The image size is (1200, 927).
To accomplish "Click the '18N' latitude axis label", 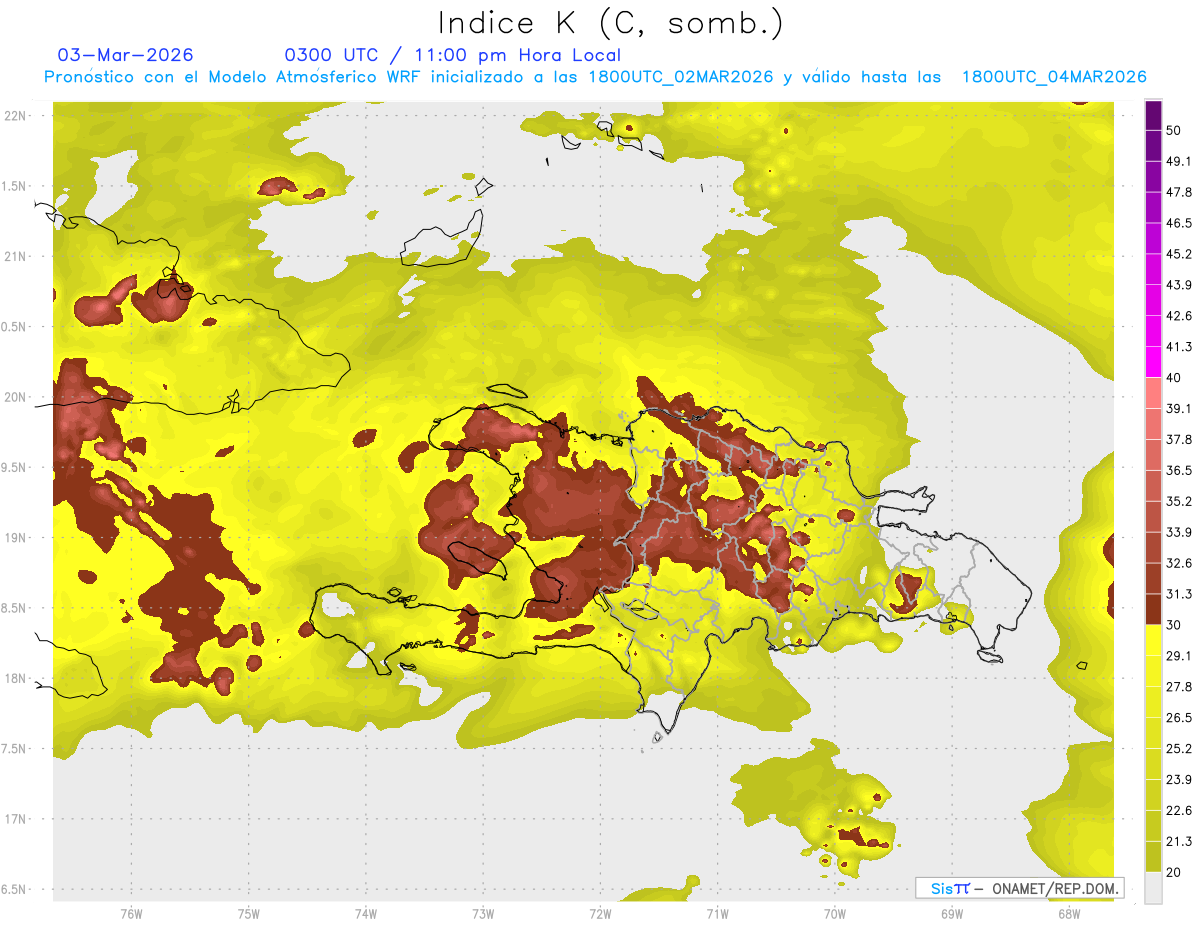I will coord(15,678).
